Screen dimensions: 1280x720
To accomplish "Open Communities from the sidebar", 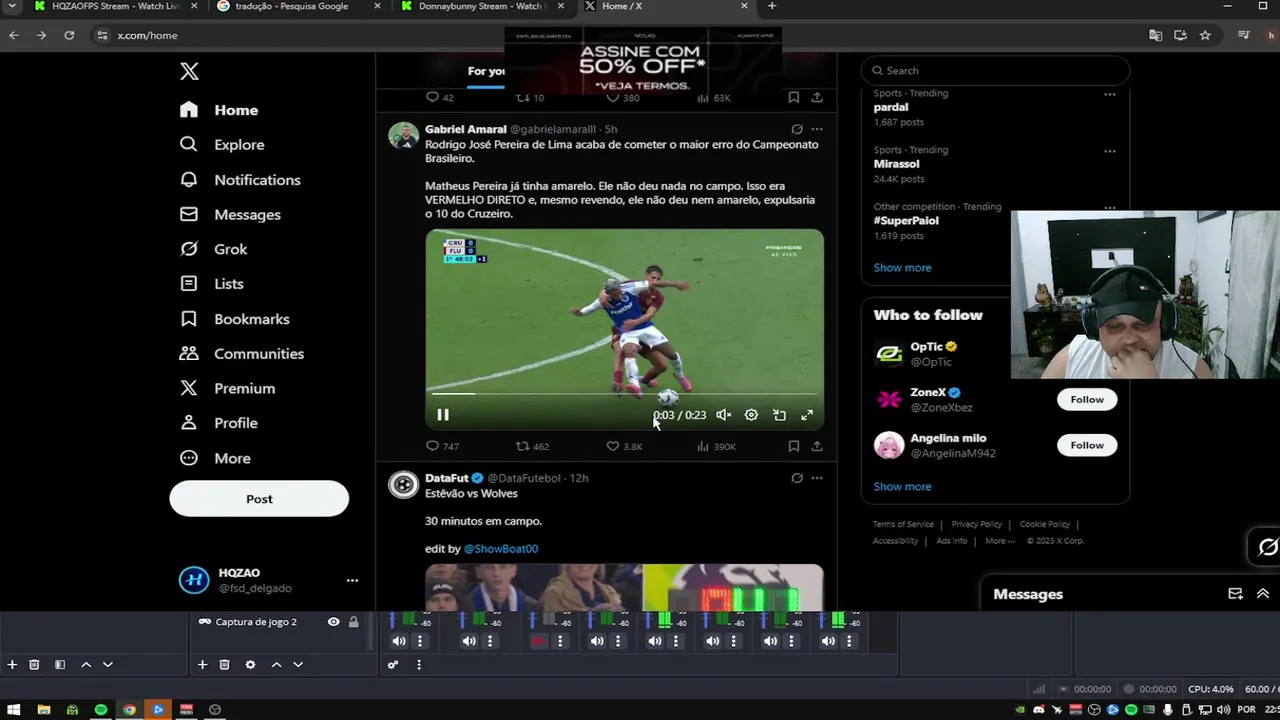I will (242, 354).
